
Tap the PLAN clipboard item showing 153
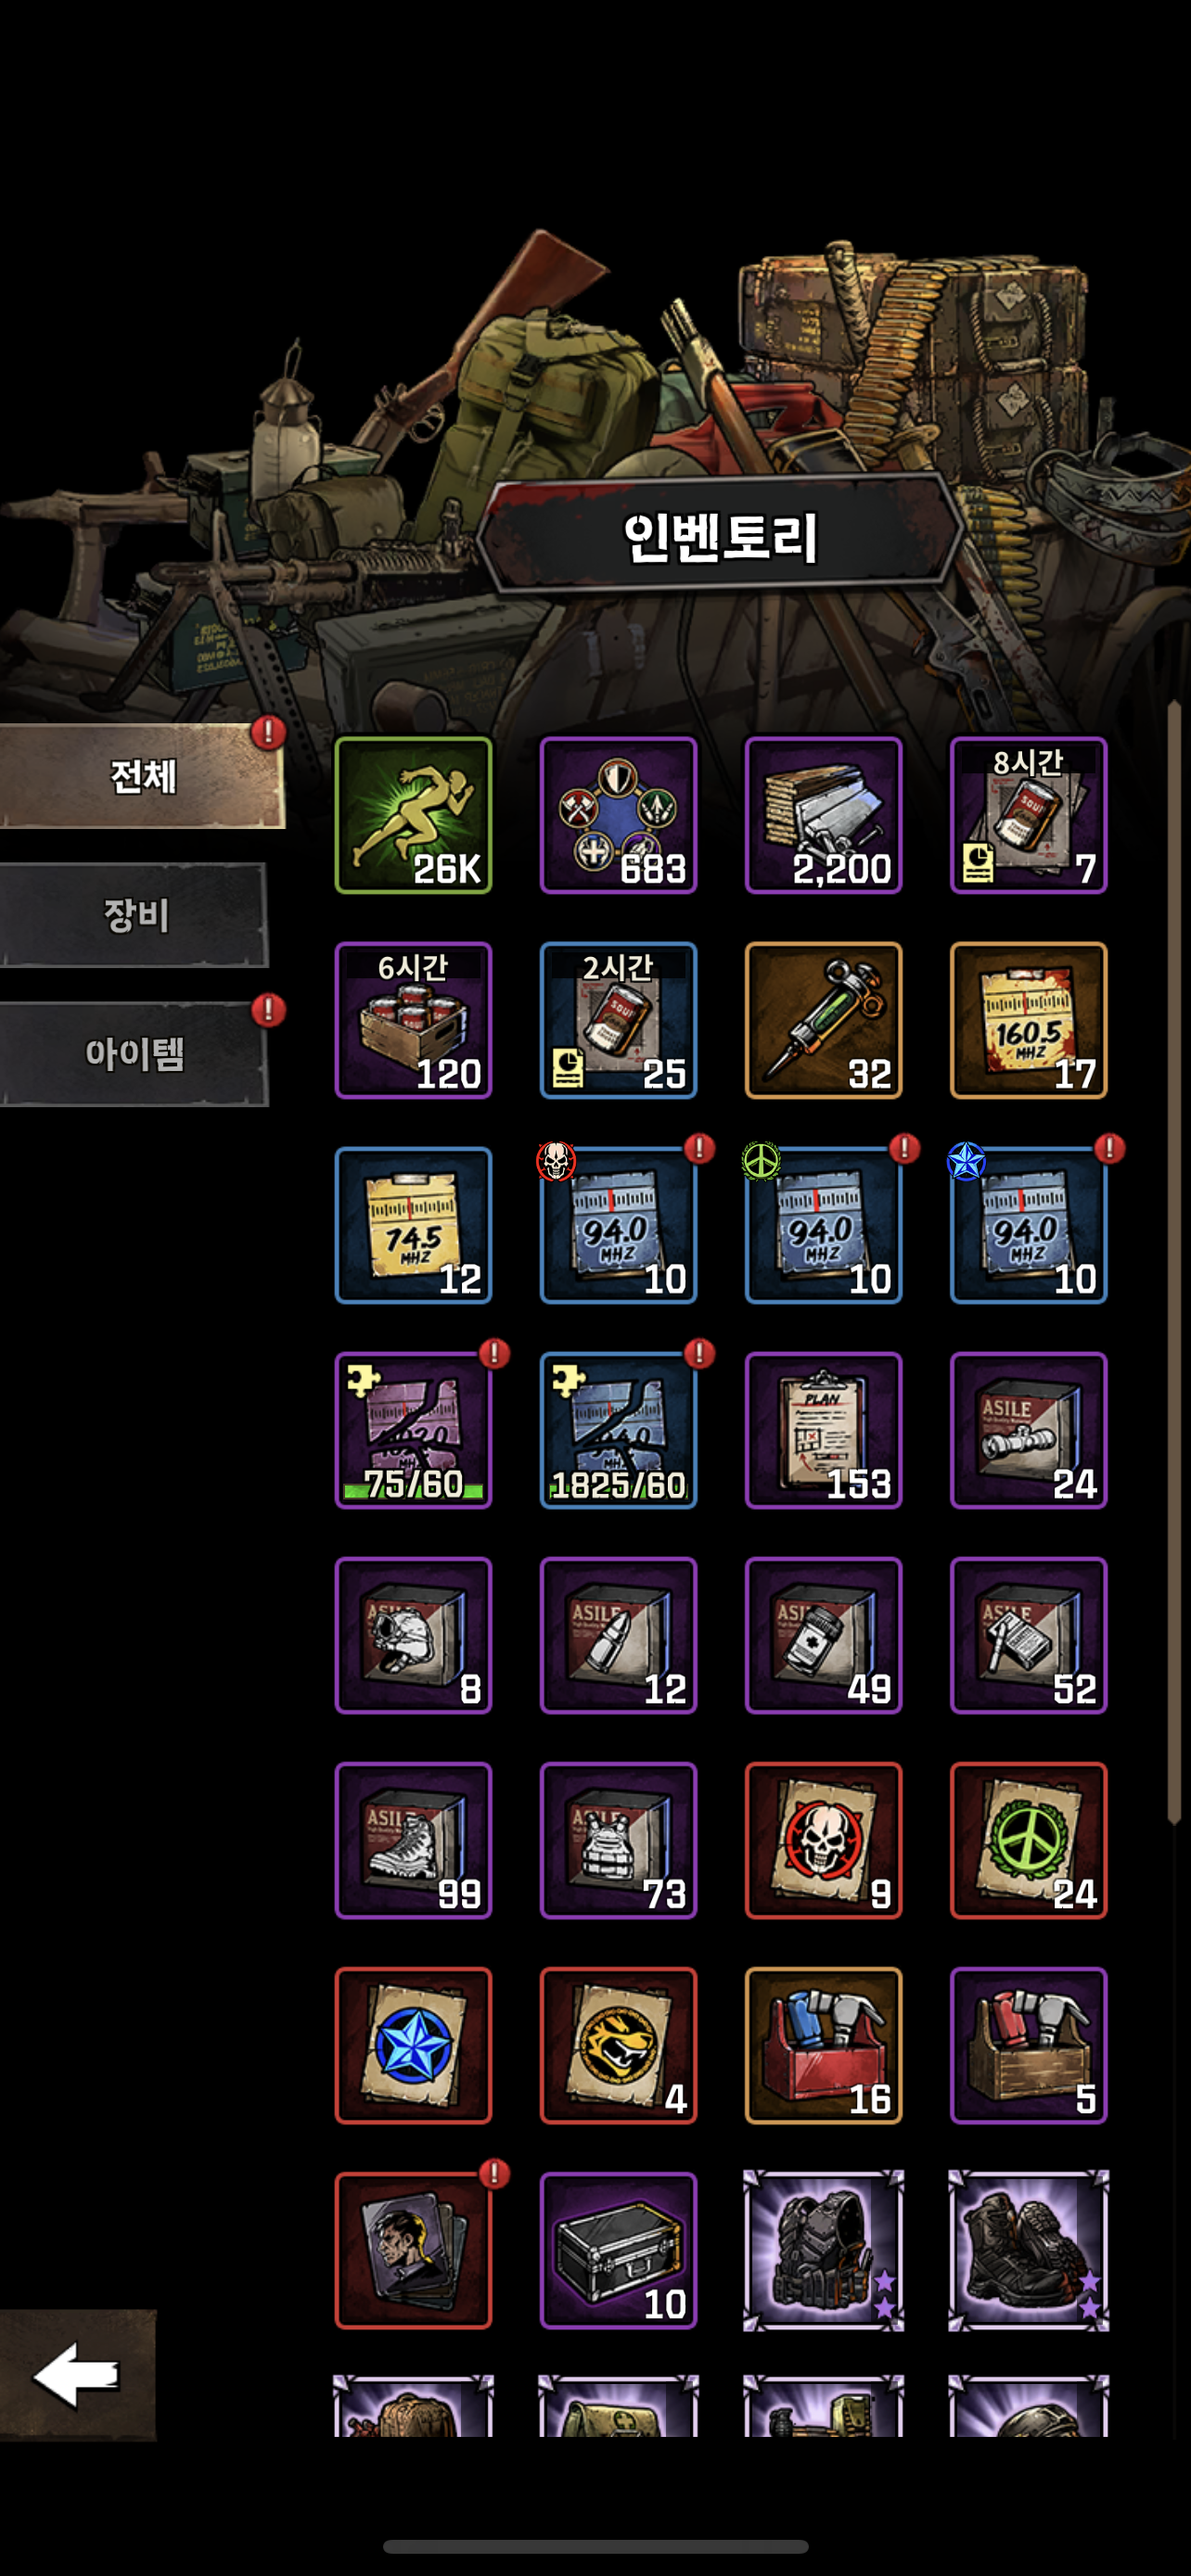coord(823,1430)
